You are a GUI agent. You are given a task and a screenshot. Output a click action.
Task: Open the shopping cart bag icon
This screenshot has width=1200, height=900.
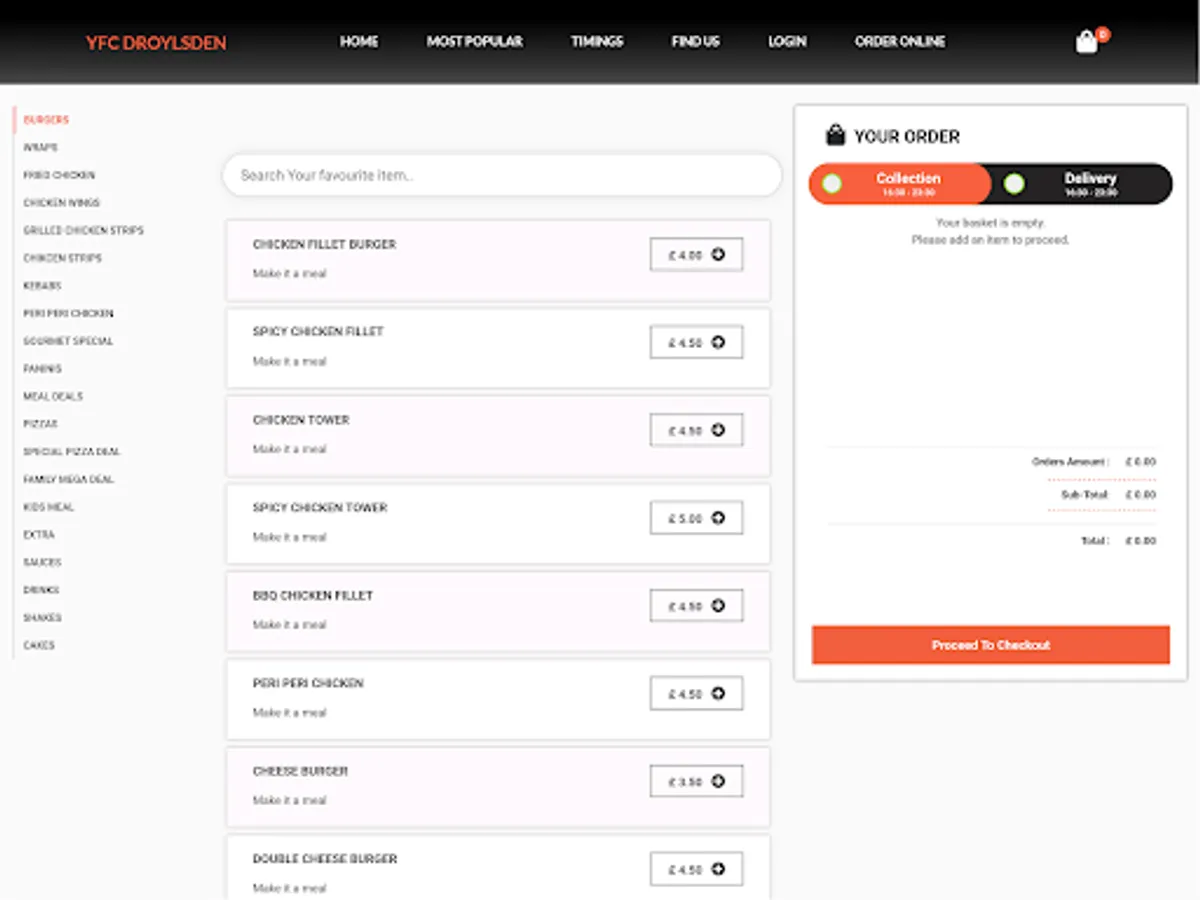click(1086, 42)
